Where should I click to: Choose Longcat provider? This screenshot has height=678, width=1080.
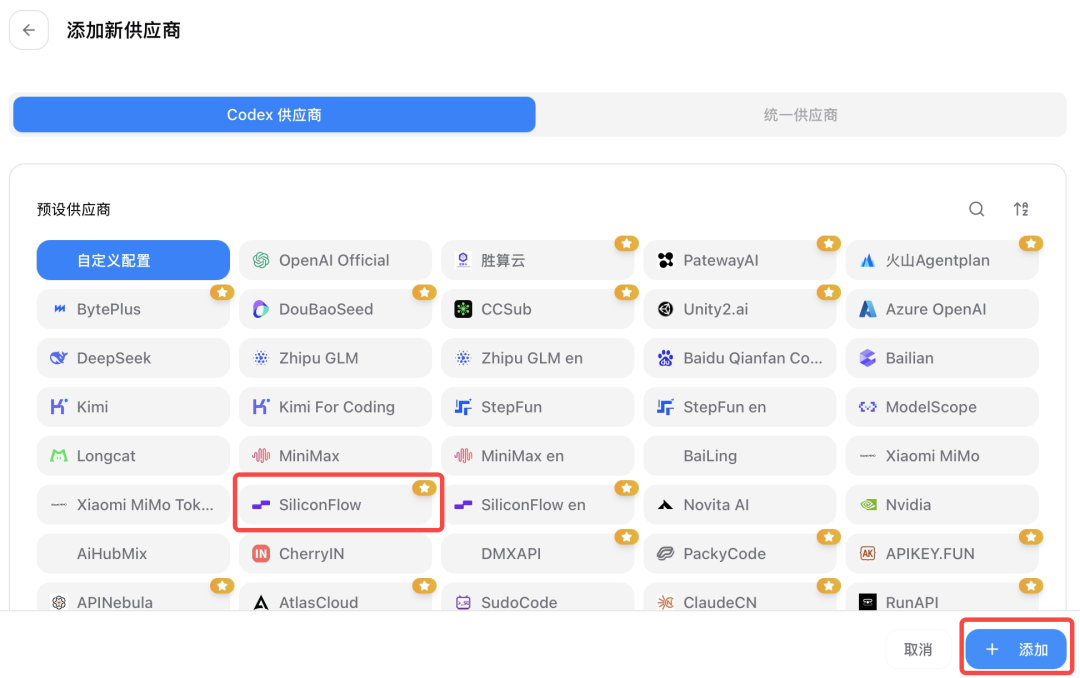133,456
